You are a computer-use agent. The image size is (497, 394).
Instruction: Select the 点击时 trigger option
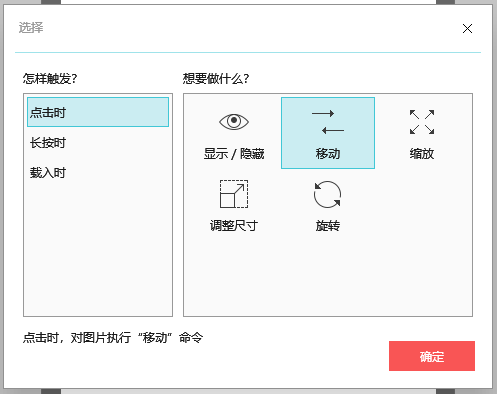(x=98, y=112)
